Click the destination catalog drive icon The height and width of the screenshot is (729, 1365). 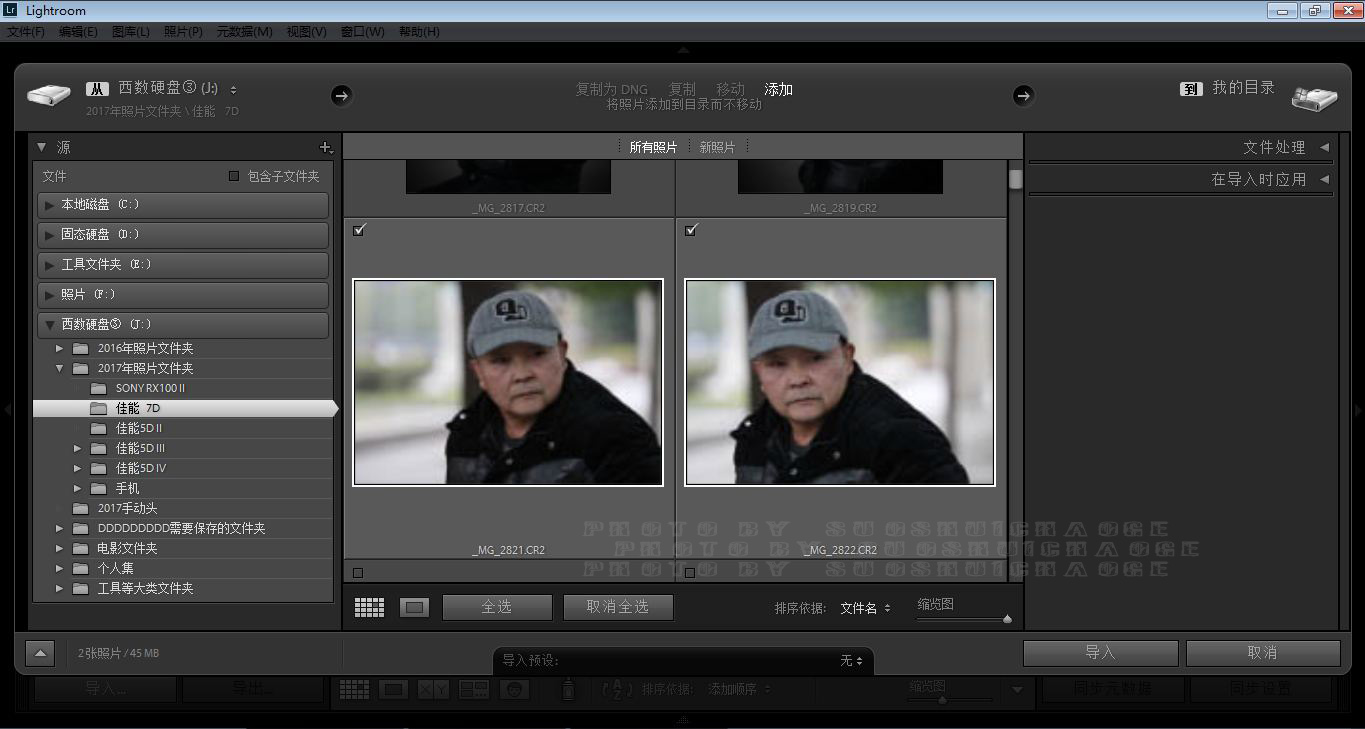click(1314, 97)
